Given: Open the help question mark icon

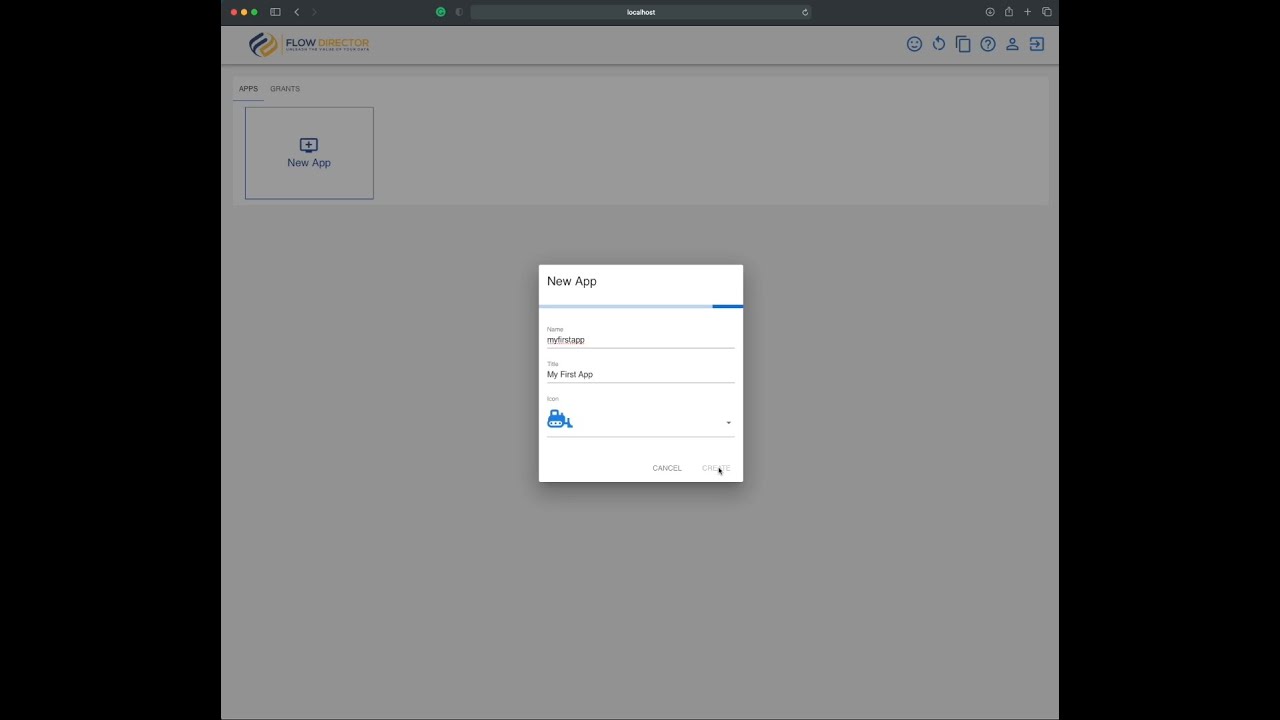Looking at the screenshot, I should coord(988,44).
